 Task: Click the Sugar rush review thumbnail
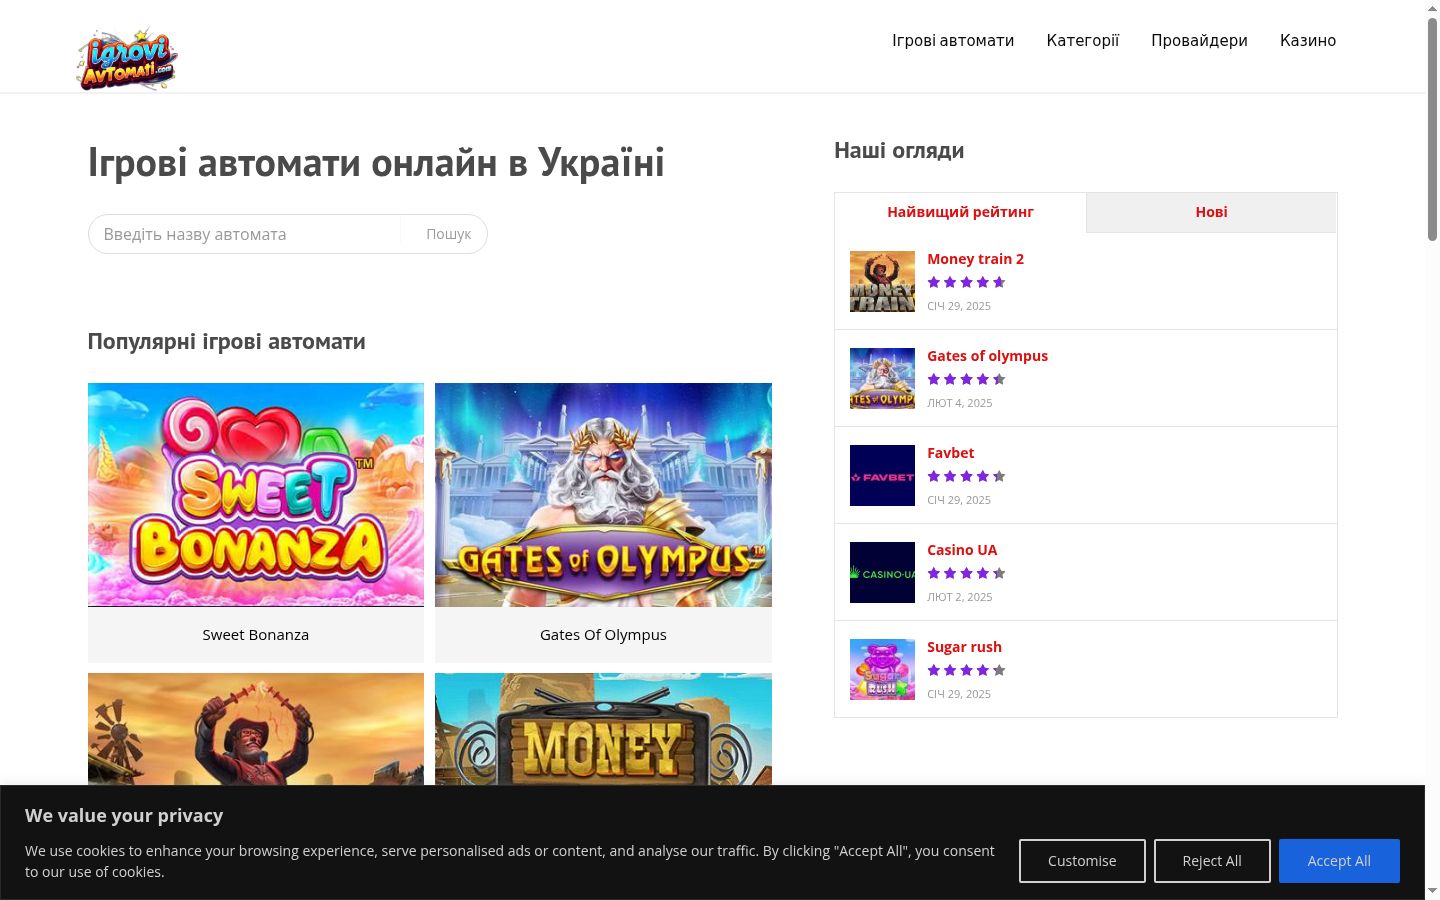click(x=882, y=669)
